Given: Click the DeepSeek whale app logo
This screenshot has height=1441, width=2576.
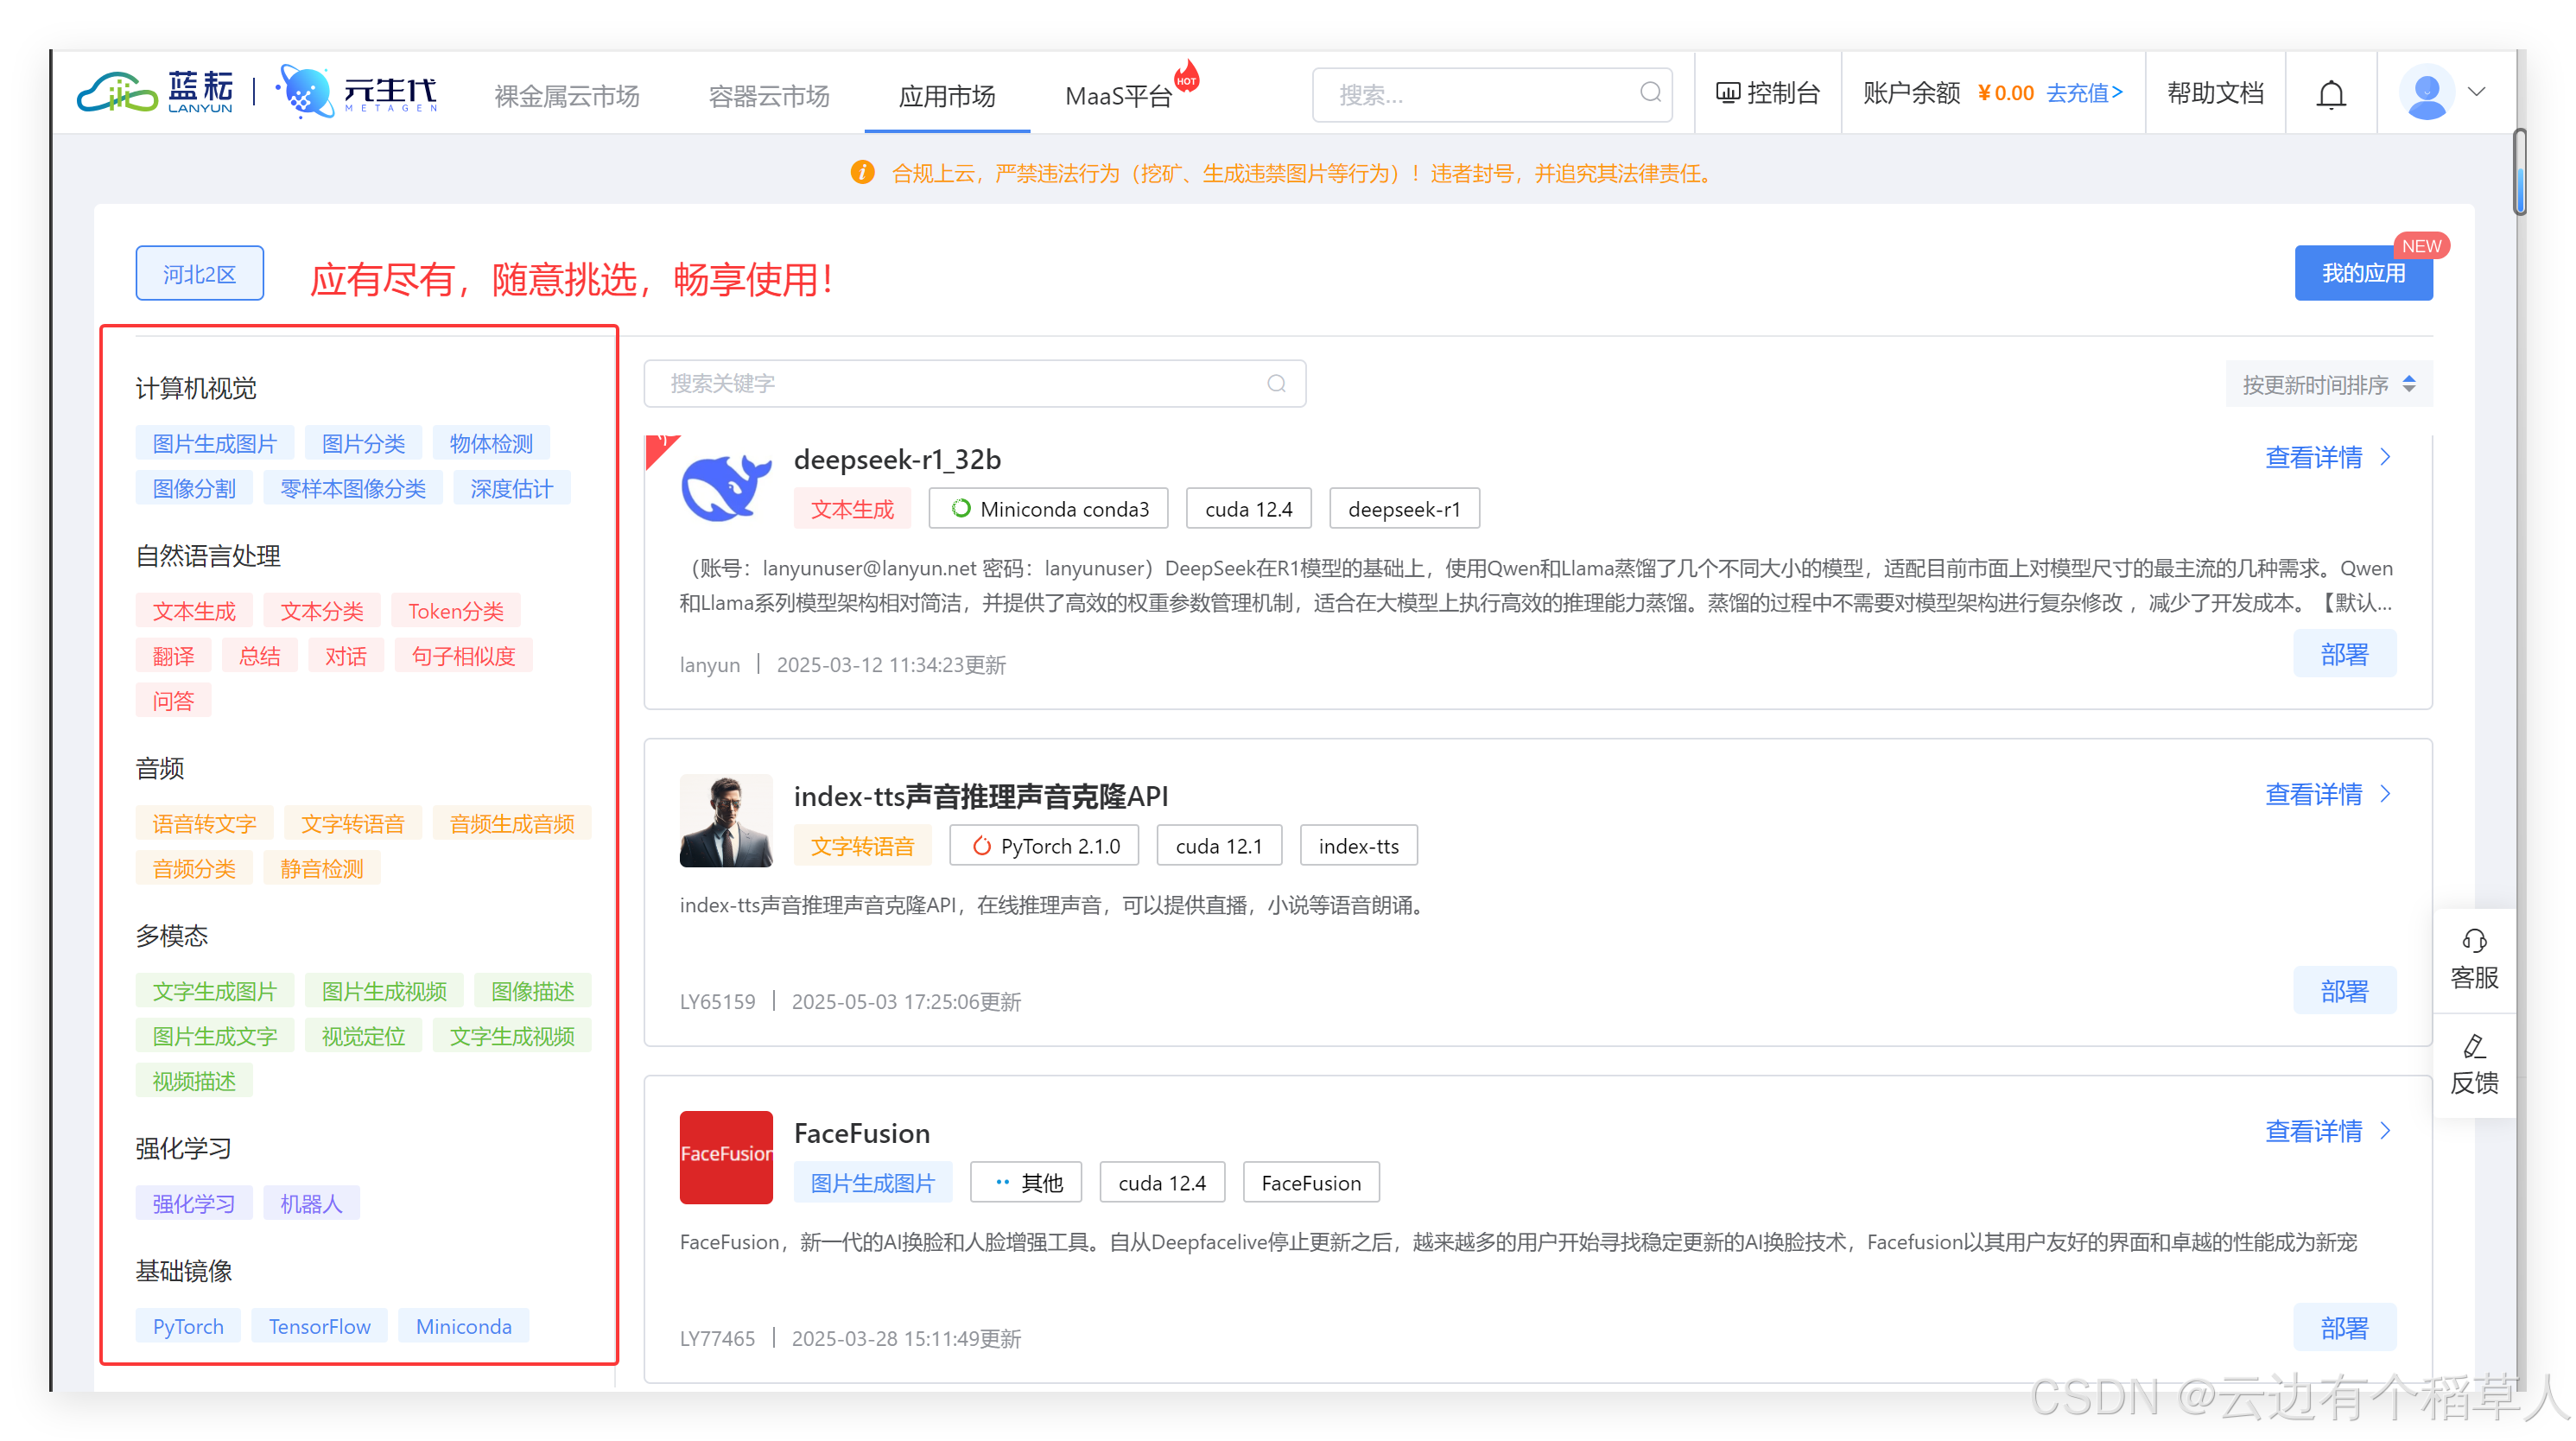Looking at the screenshot, I should [726, 484].
